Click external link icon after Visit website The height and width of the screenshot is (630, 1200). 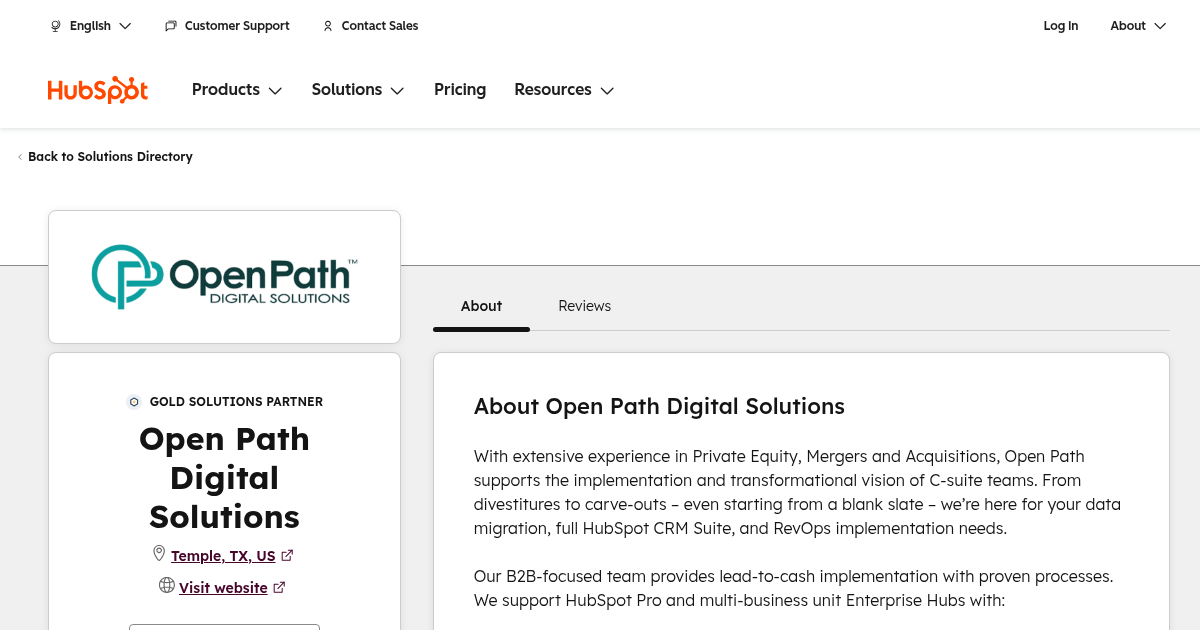pos(279,587)
